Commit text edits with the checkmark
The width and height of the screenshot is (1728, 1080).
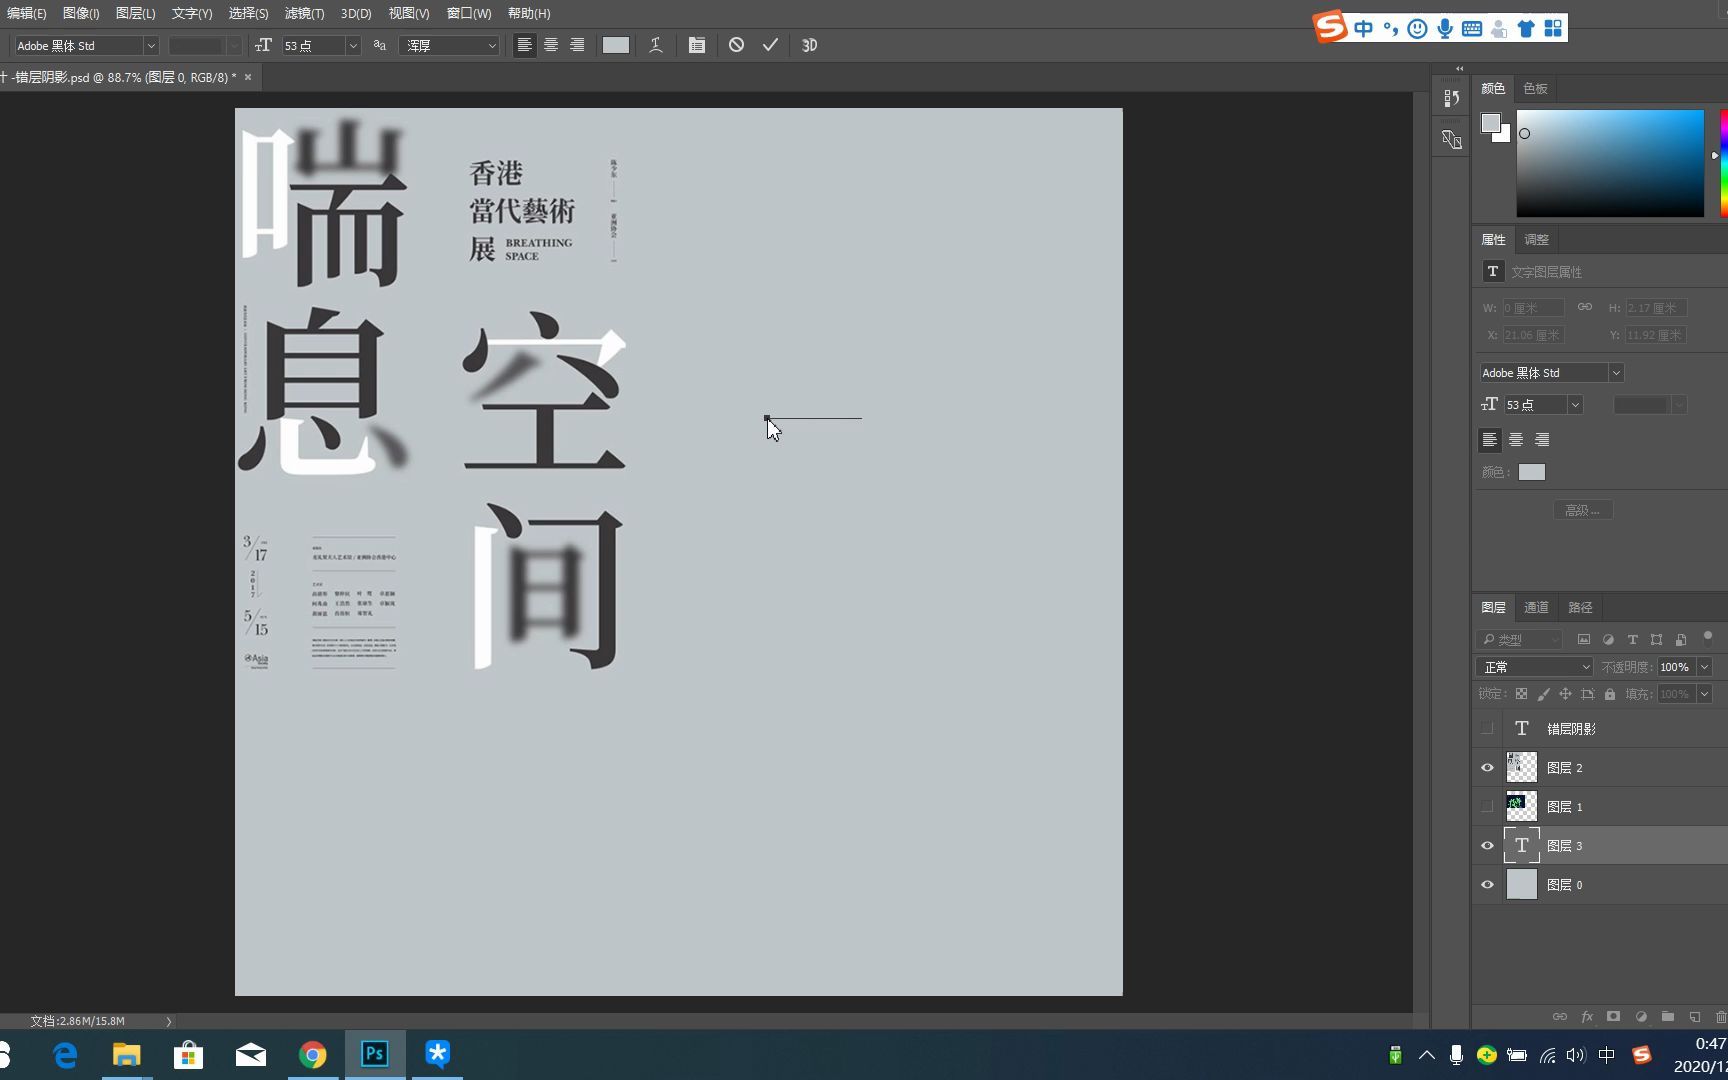pyautogui.click(x=770, y=45)
